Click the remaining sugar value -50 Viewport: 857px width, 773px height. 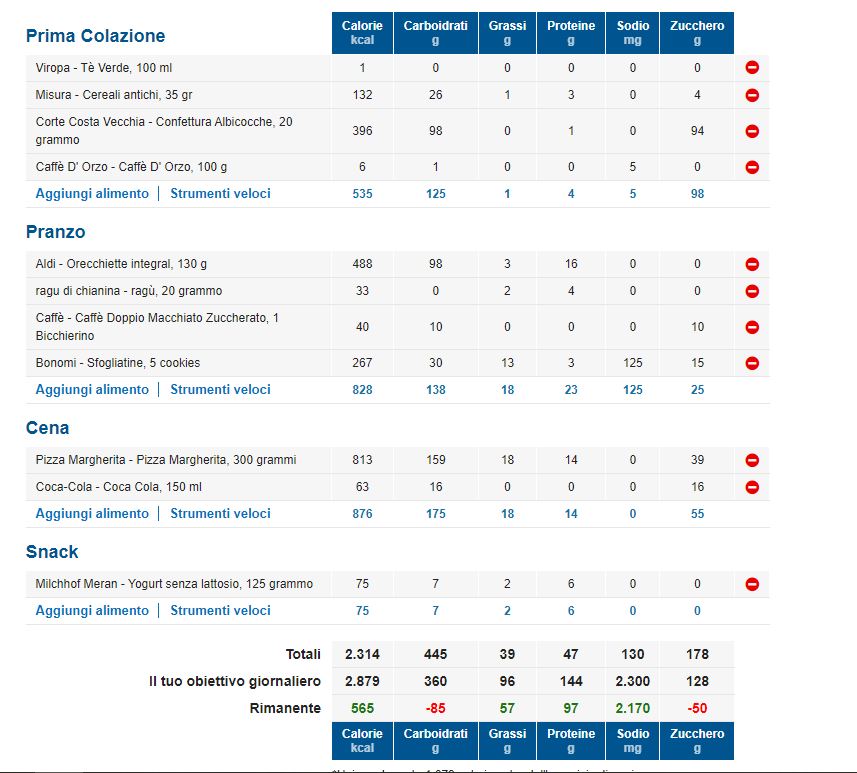click(697, 708)
